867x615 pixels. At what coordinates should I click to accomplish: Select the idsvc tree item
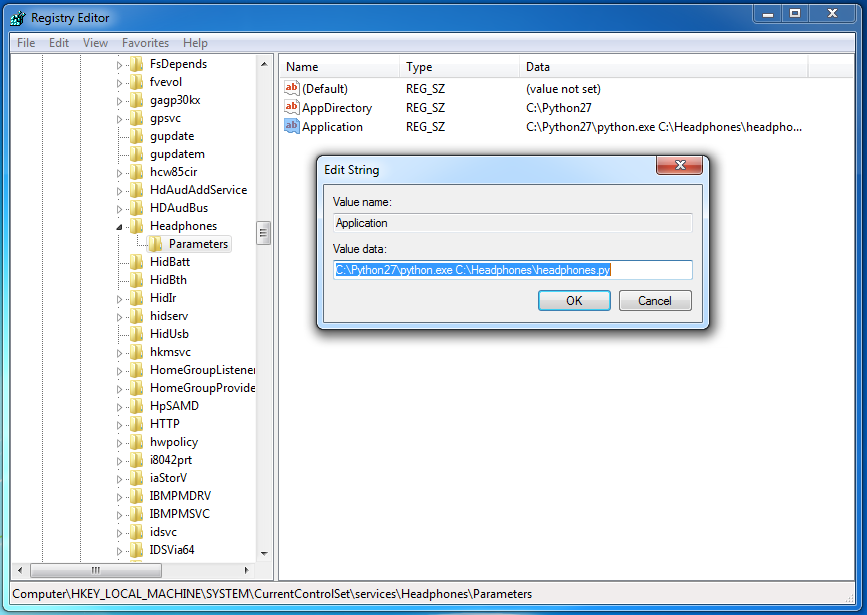(163, 532)
